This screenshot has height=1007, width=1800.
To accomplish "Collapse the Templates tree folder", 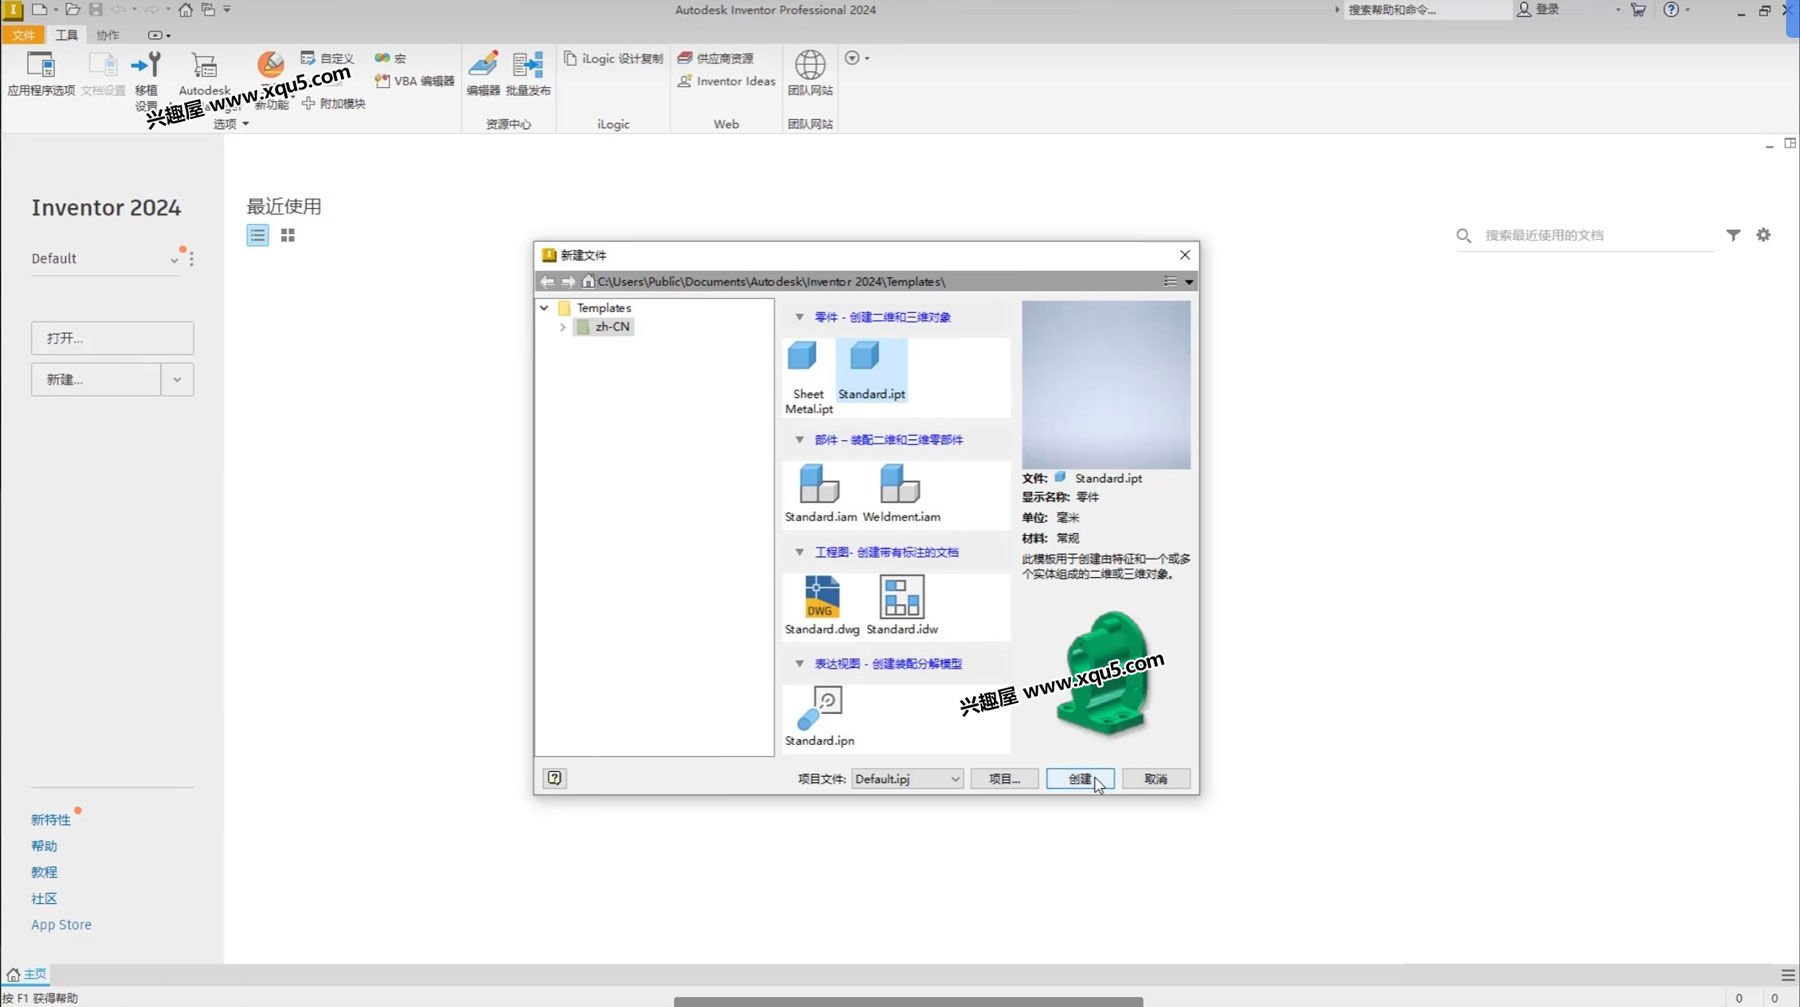I will click(x=545, y=308).
